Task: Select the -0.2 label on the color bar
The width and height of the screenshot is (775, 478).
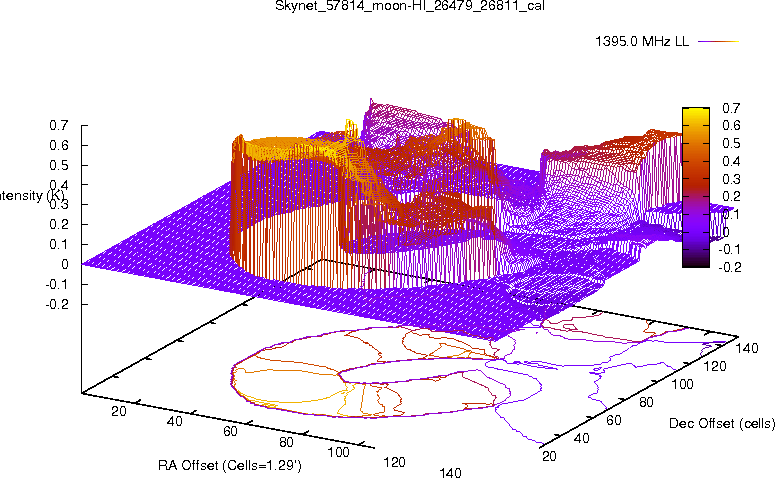Action: click(730, 267)
